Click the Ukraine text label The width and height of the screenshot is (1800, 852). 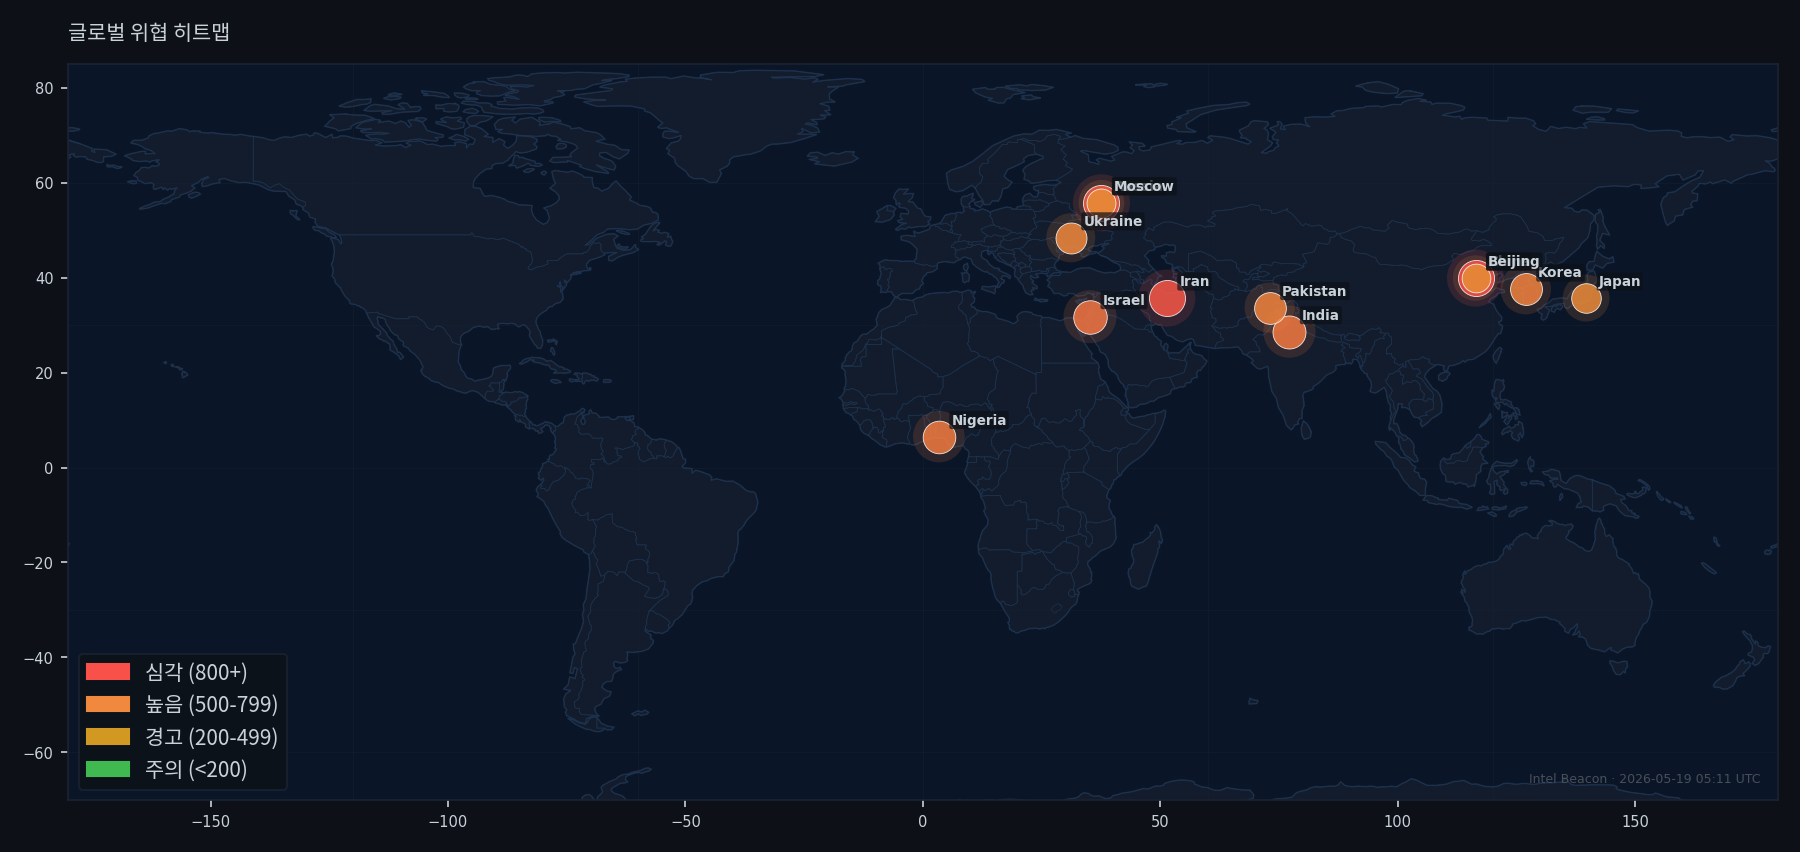1113,221
